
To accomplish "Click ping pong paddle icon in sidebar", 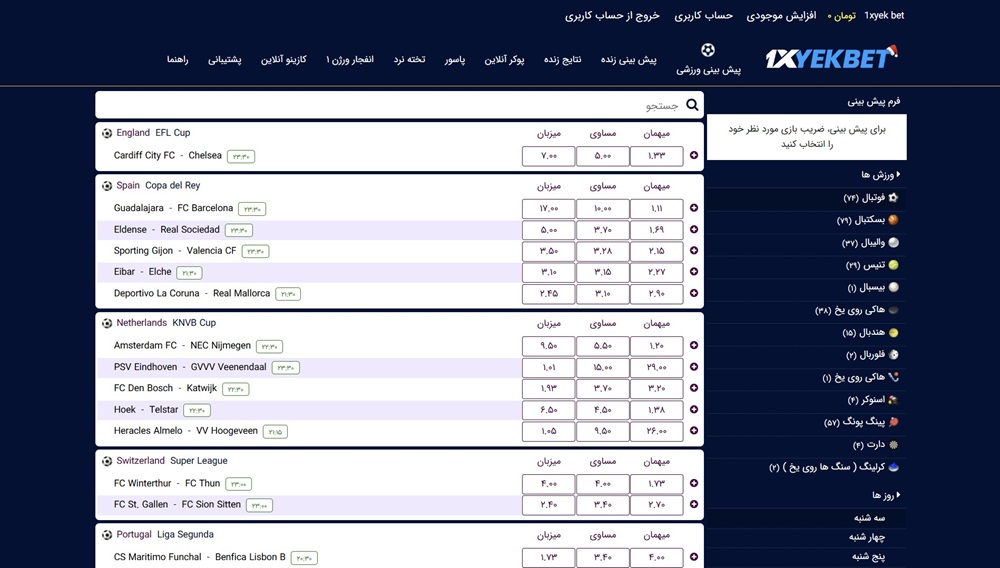I will coord(893,422).
